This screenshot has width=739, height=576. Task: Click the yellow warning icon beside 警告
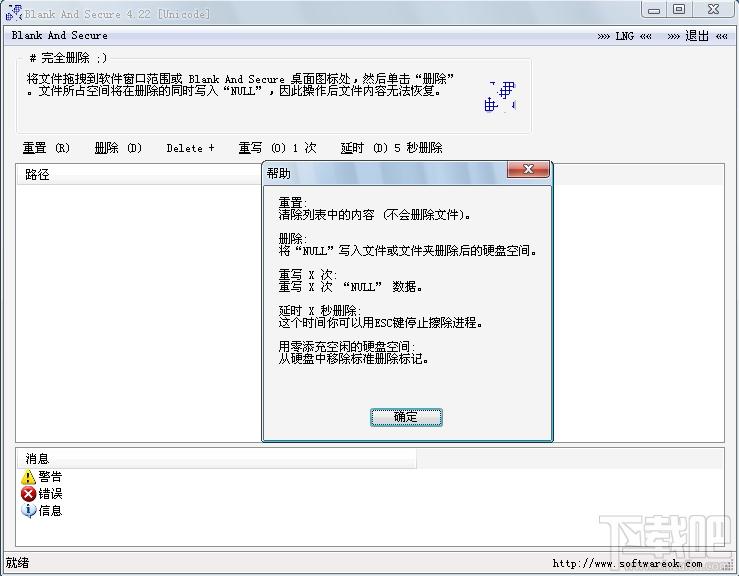pos(28,477)
